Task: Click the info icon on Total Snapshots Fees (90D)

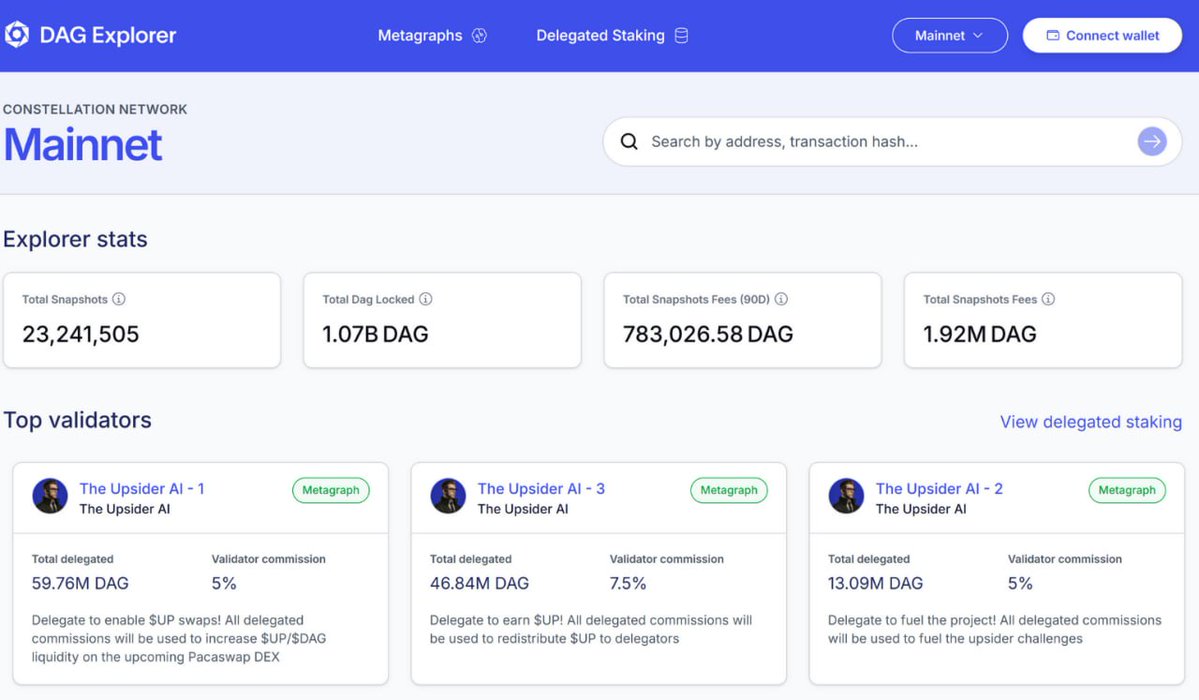Action: coord(781,298)
